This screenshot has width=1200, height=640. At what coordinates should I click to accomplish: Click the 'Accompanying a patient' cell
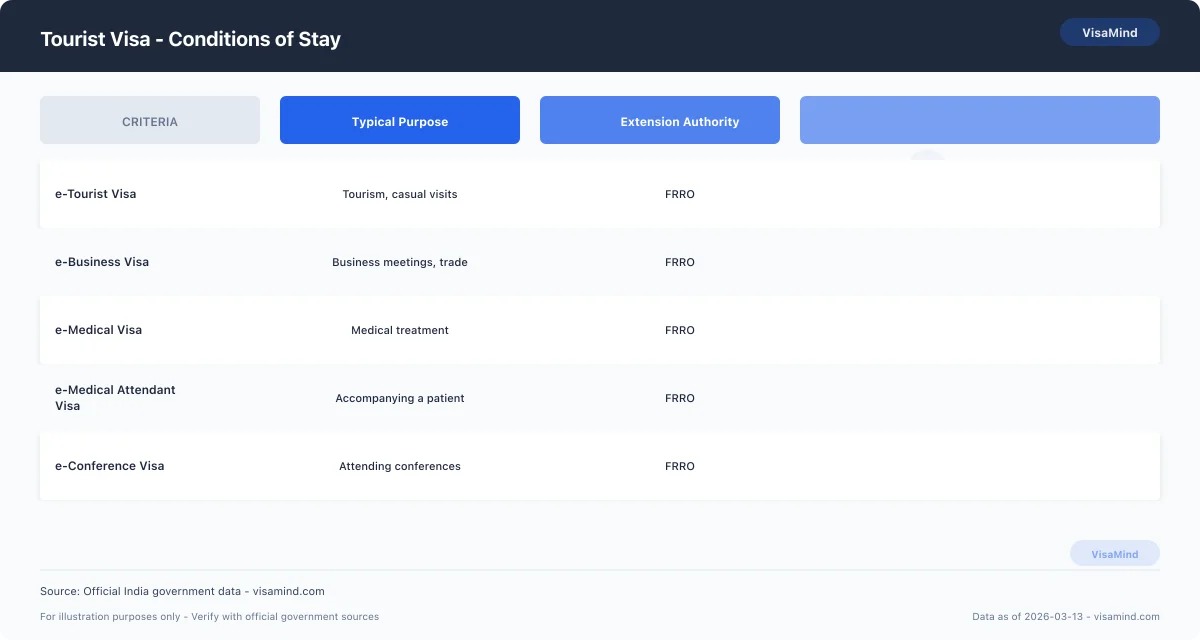click(400, 398)
